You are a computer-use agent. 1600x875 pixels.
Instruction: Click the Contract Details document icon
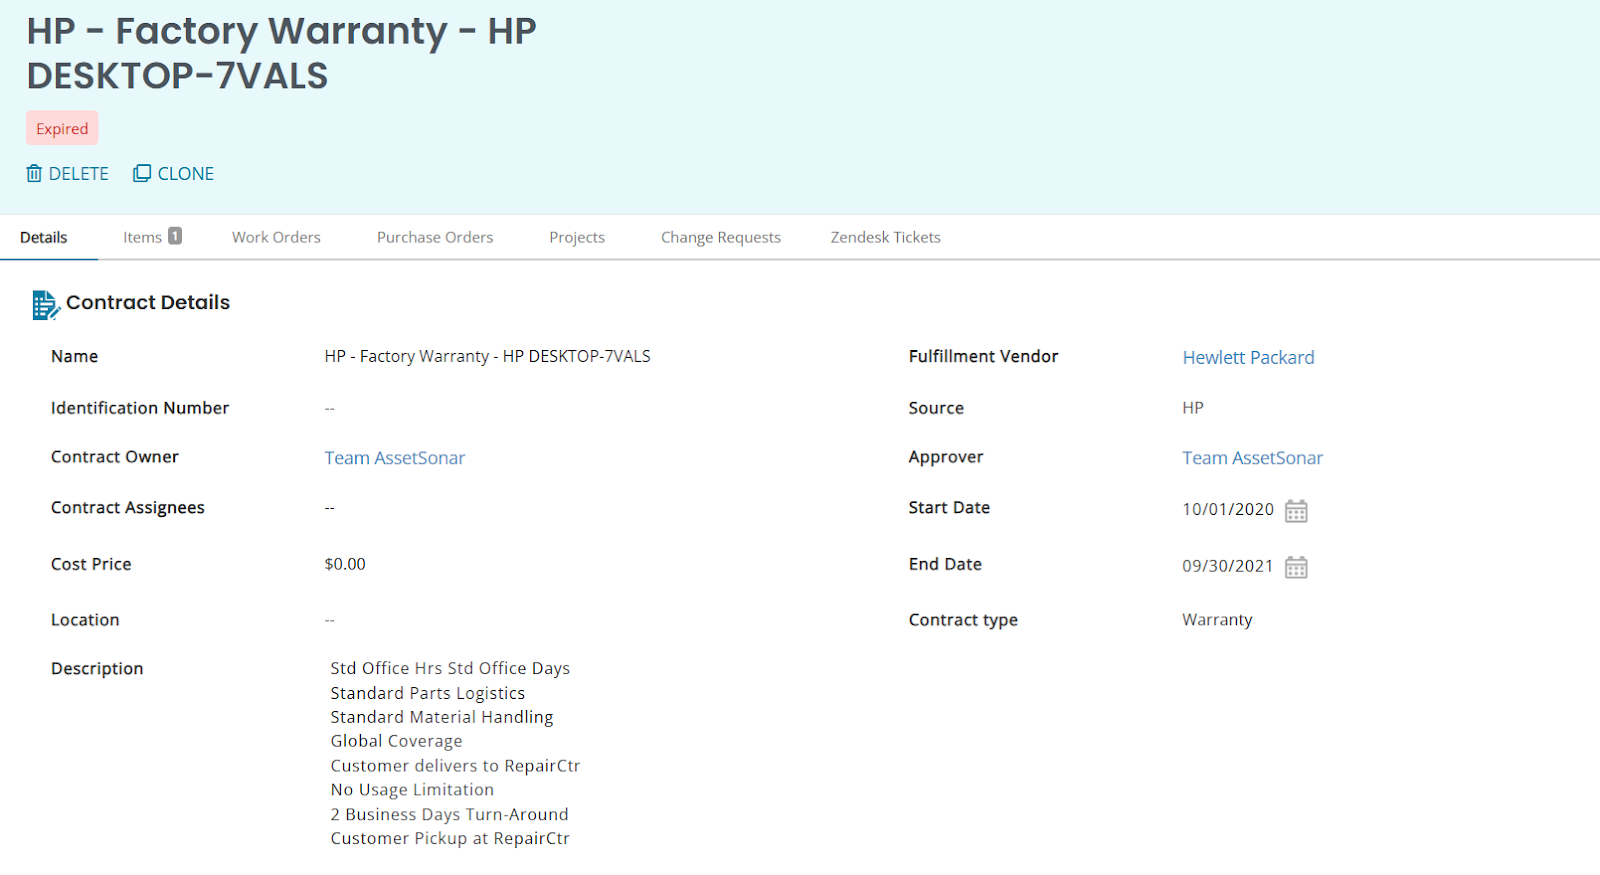pyautogui.click(x=45, y=304)
